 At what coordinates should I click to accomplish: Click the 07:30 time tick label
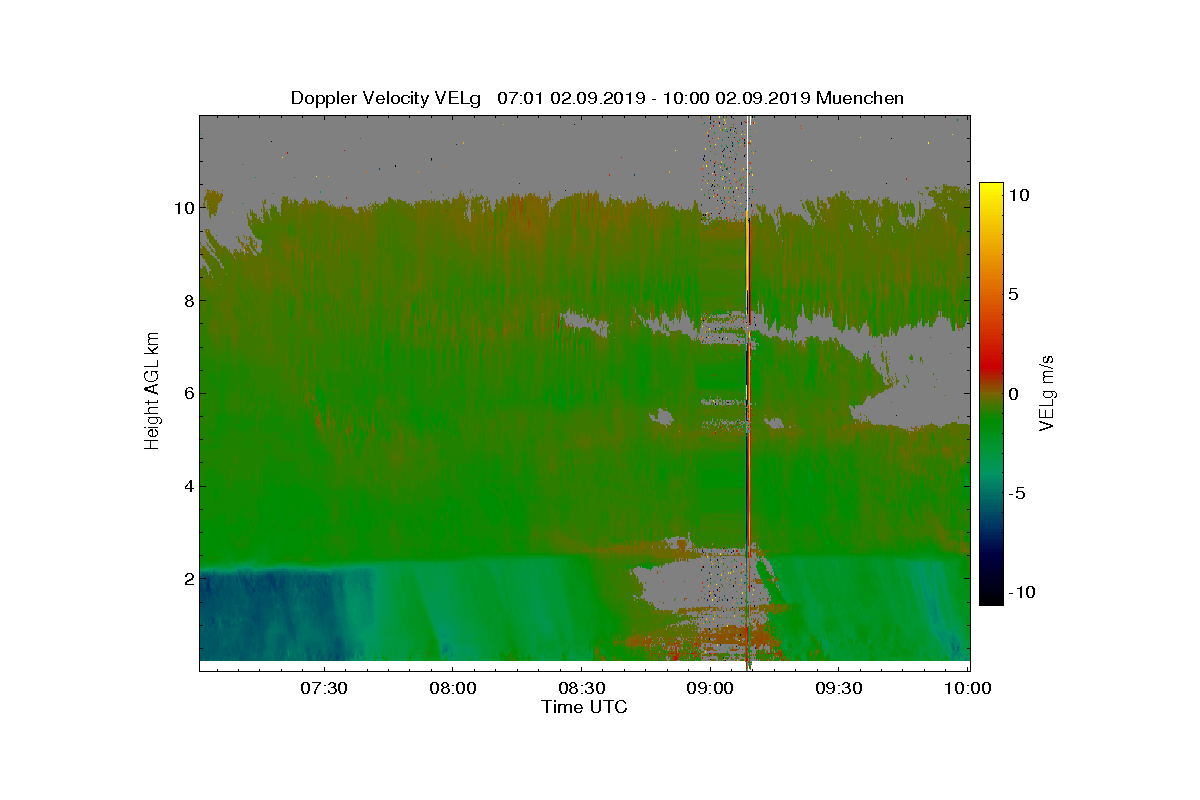[x=323, y=688]
